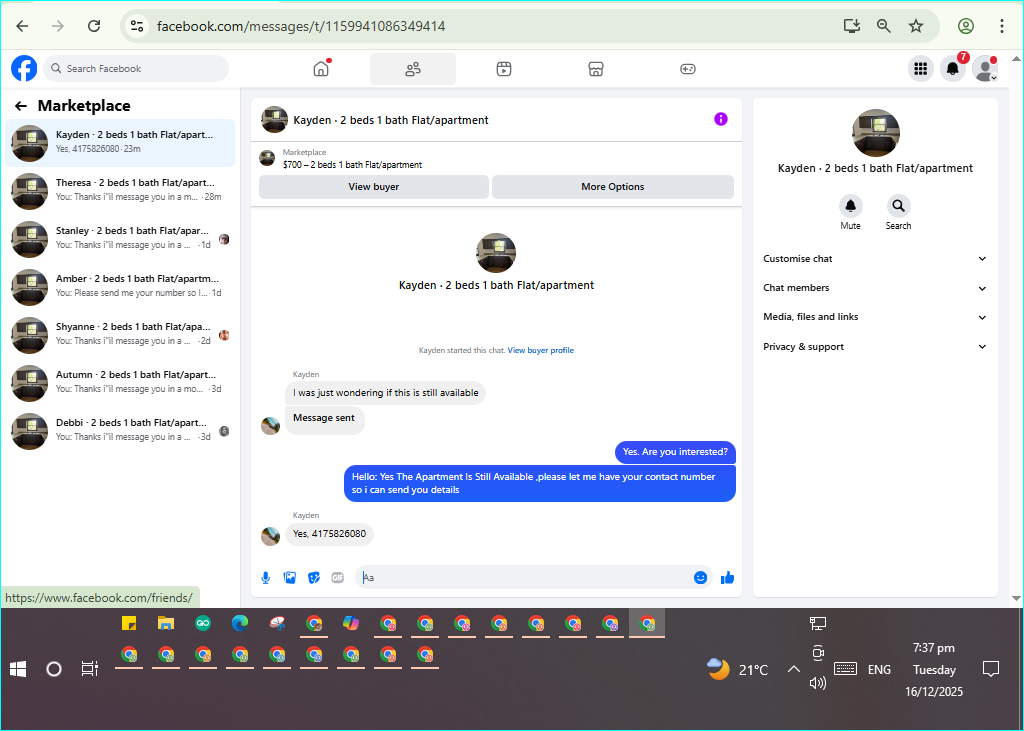Open the emoji picker smiley
The height and width of the screenshot is (731, 1024).
[x=701, y=577]
